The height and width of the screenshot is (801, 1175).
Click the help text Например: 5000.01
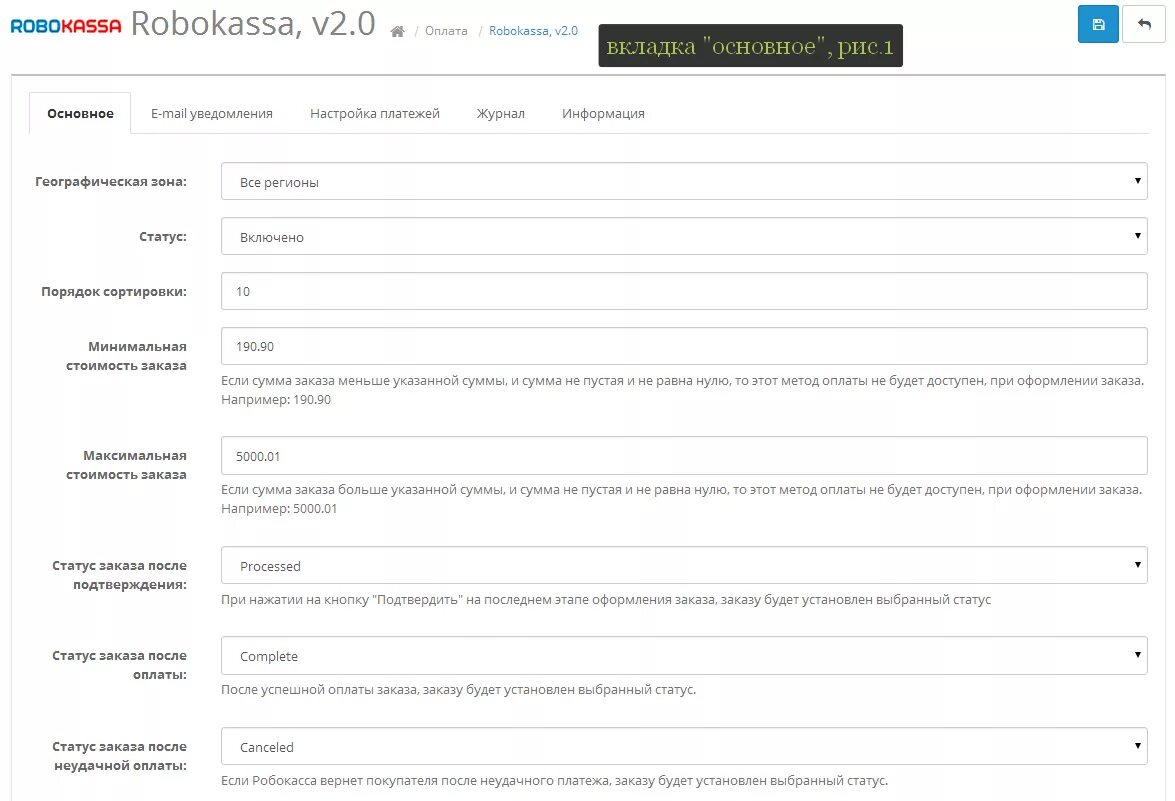279,509
